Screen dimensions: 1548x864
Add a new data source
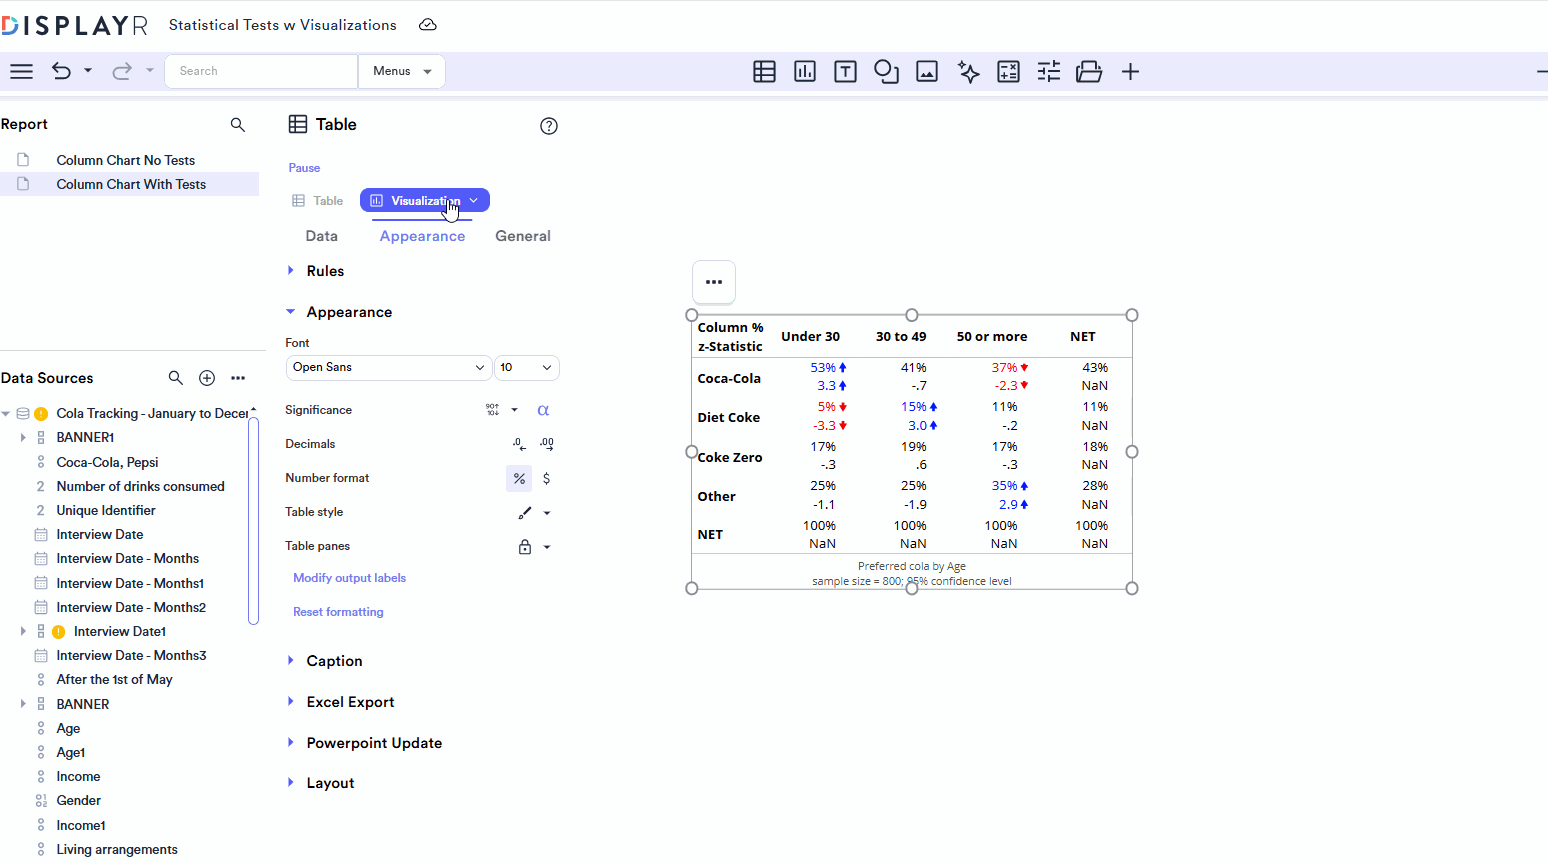coord(207,378)
